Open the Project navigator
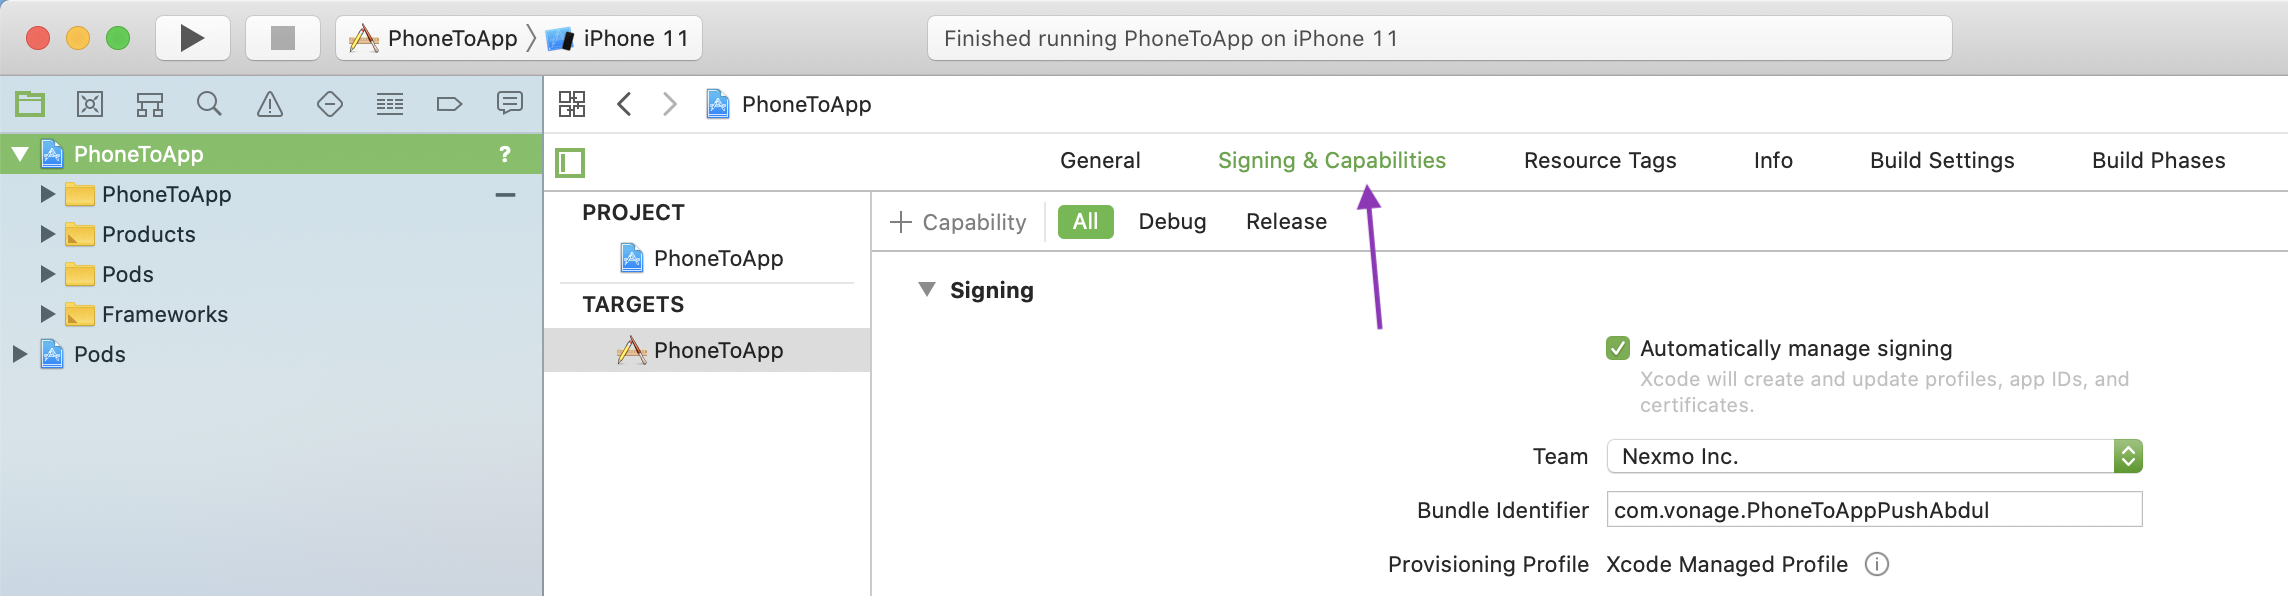The width and height of the screenshot is (2288, 596). point(29,103)
